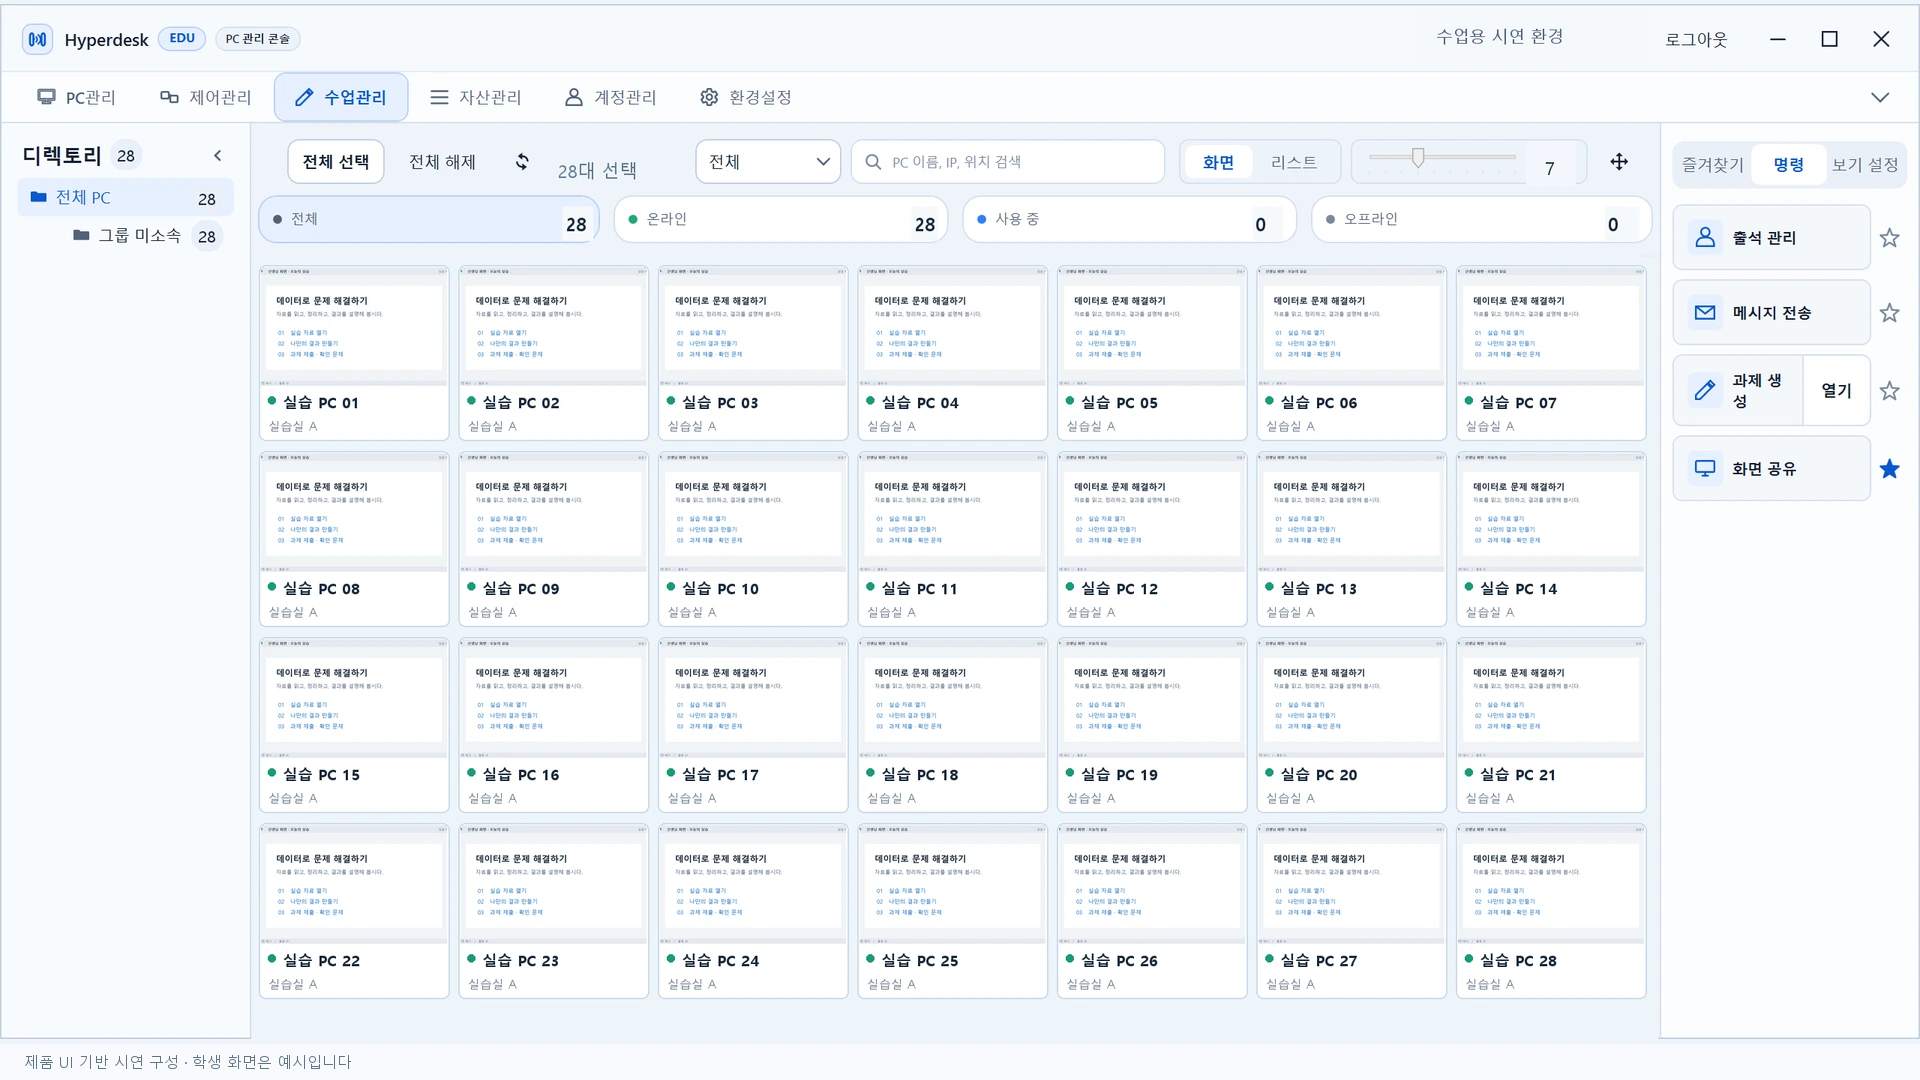Open the PC관리 menu tab
The image size is (1920, 1080).
coord(77,98)
